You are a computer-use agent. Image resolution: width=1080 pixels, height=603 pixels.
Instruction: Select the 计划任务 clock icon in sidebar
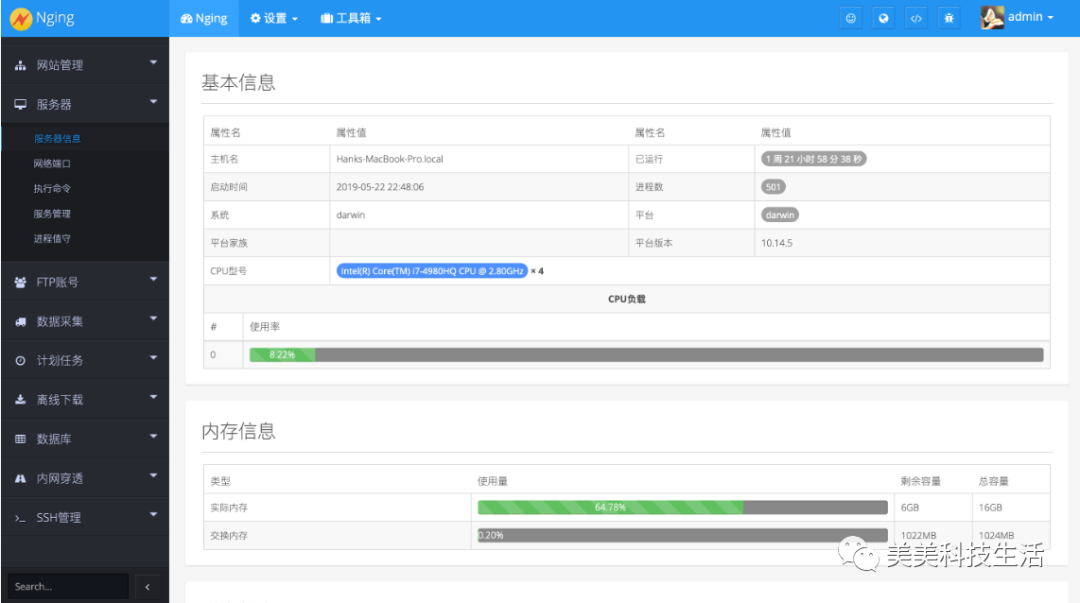point(22,358)
